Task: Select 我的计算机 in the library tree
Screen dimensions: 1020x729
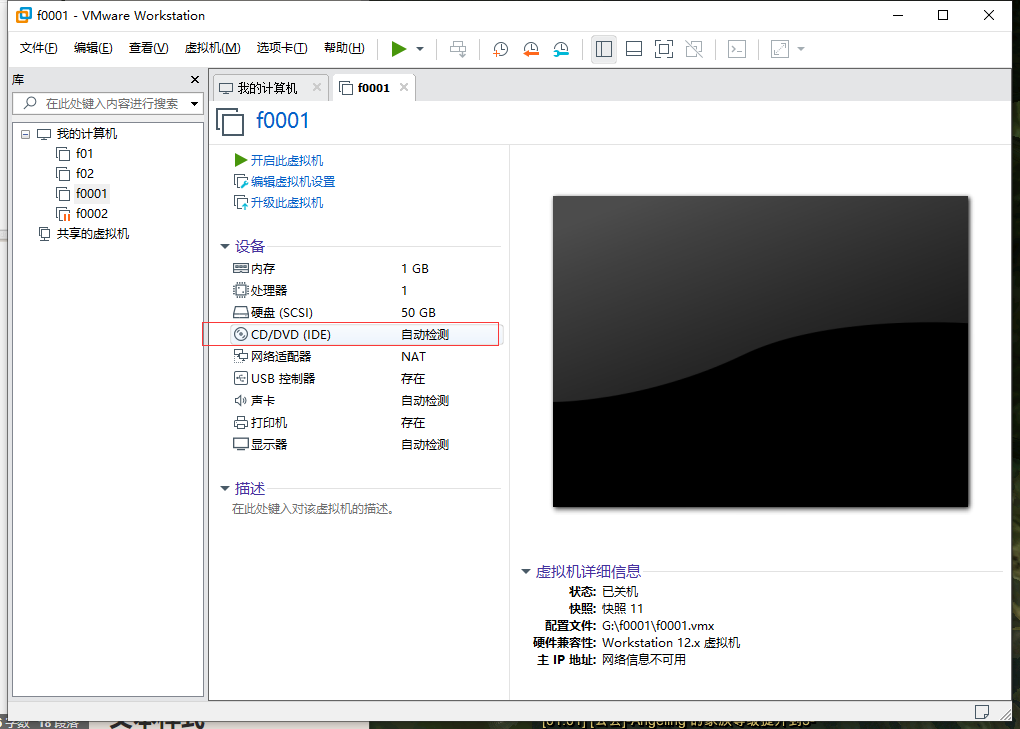Action: [x=87, y=134]
